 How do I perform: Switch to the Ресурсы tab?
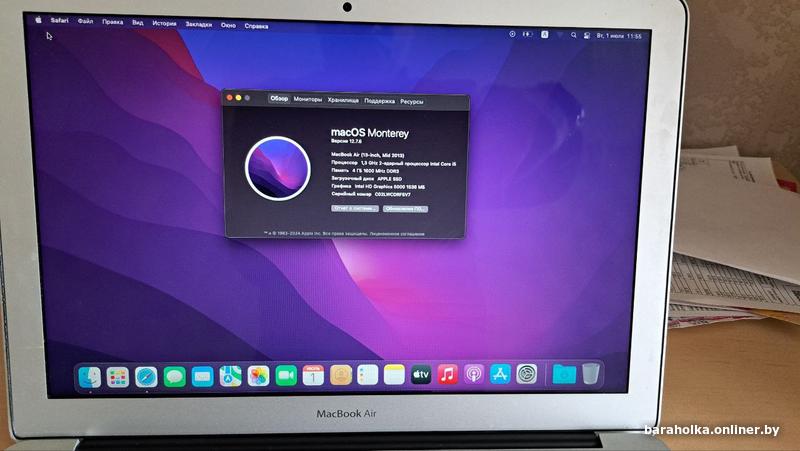(412, 102)
